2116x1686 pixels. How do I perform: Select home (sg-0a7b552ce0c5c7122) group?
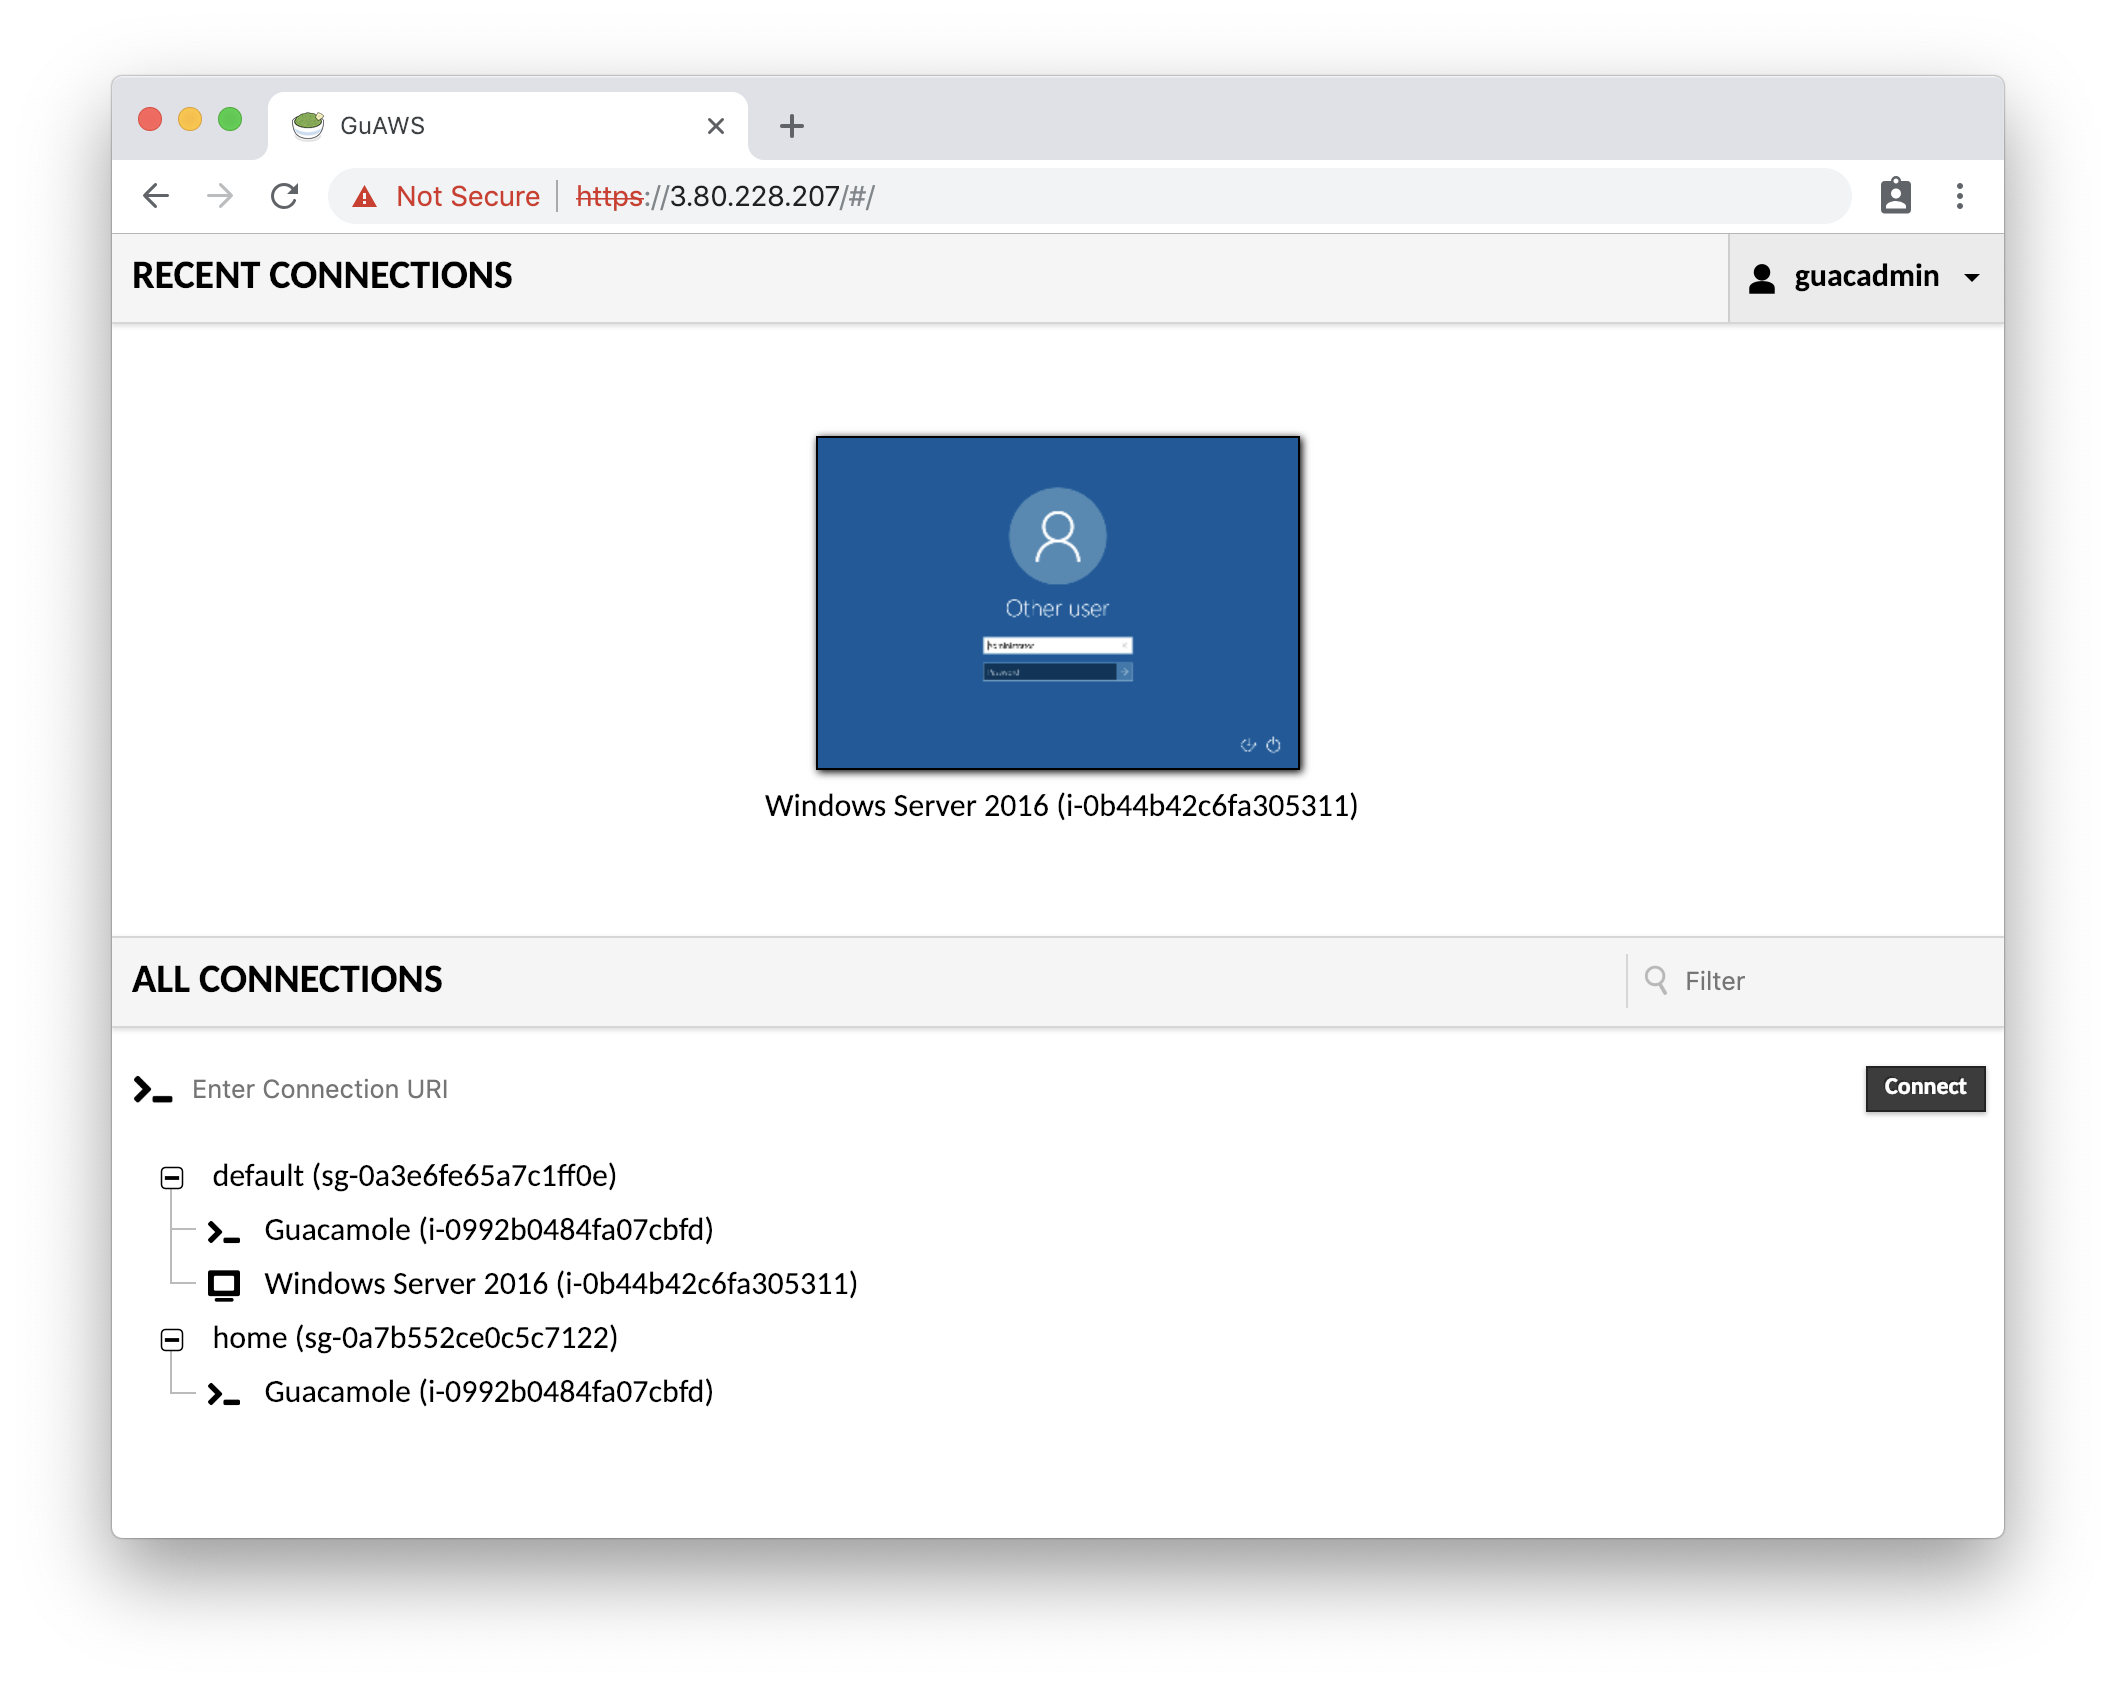415,1338
